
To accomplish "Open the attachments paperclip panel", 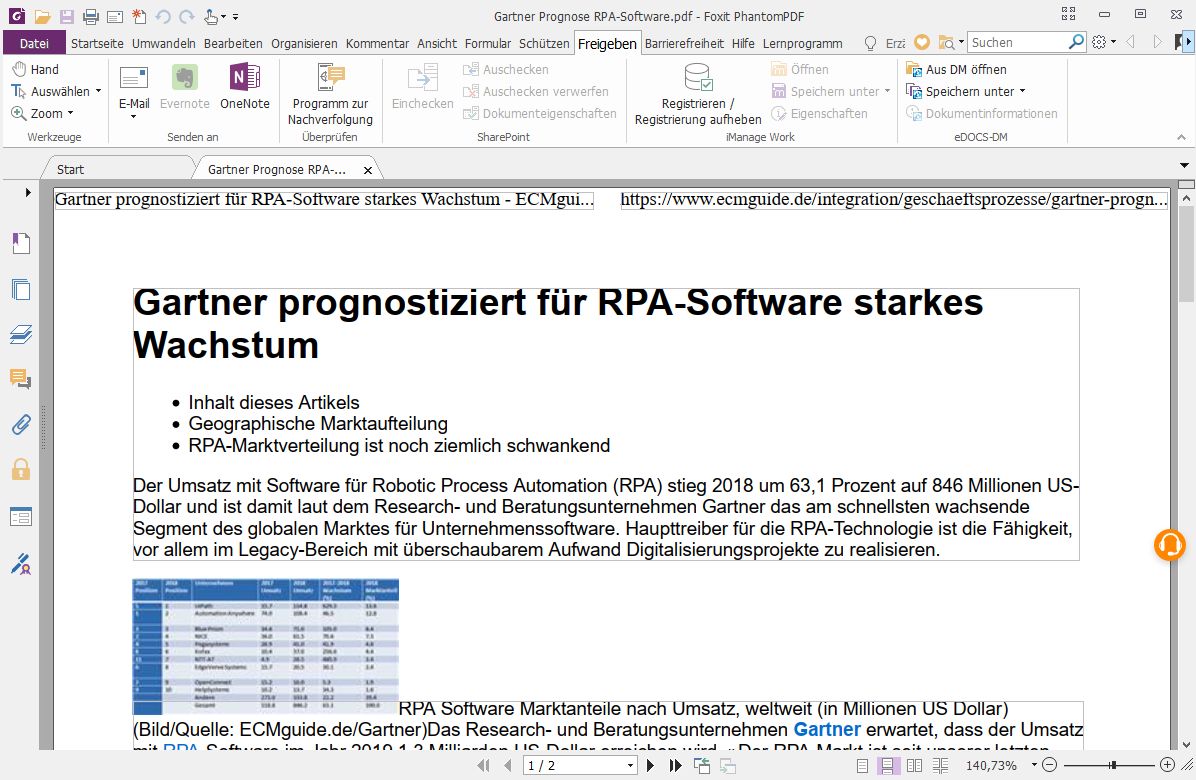I will coord(21,424).
